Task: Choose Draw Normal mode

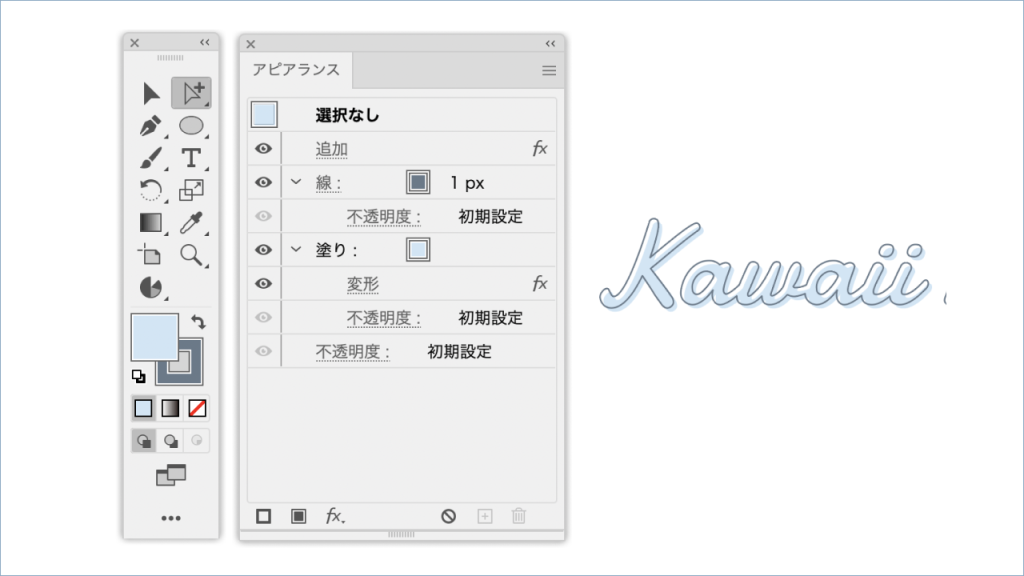Action: coord(144,441)
